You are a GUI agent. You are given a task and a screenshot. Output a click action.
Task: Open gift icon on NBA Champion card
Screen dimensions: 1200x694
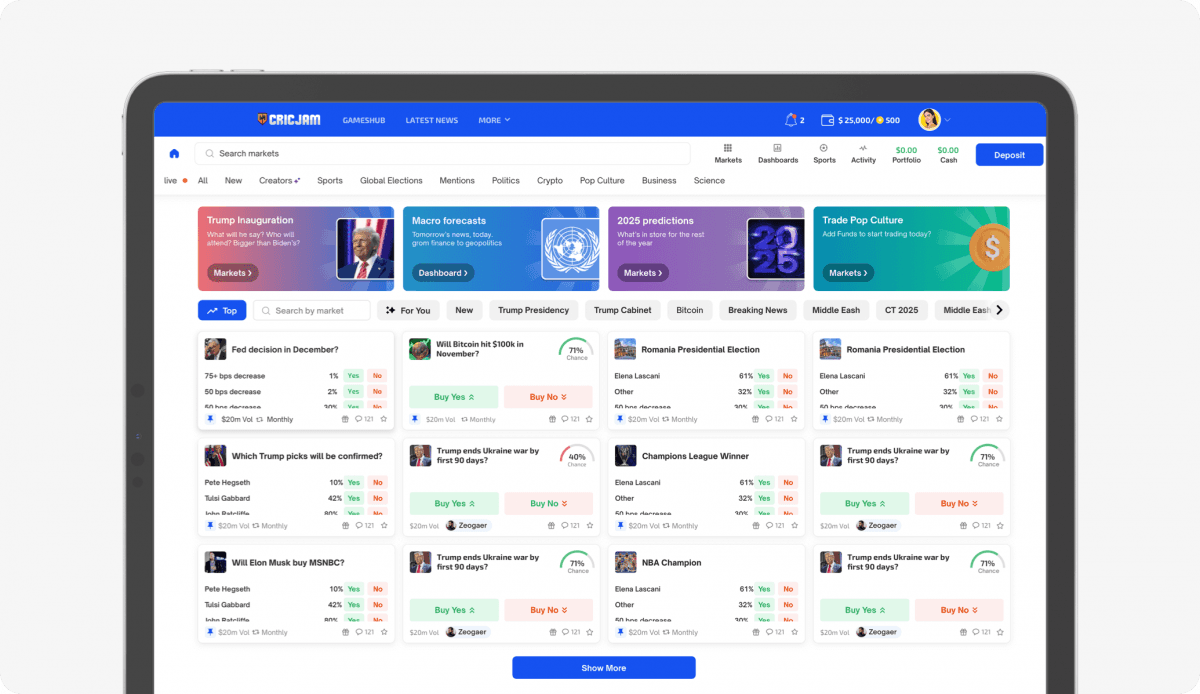click(757, 632)
